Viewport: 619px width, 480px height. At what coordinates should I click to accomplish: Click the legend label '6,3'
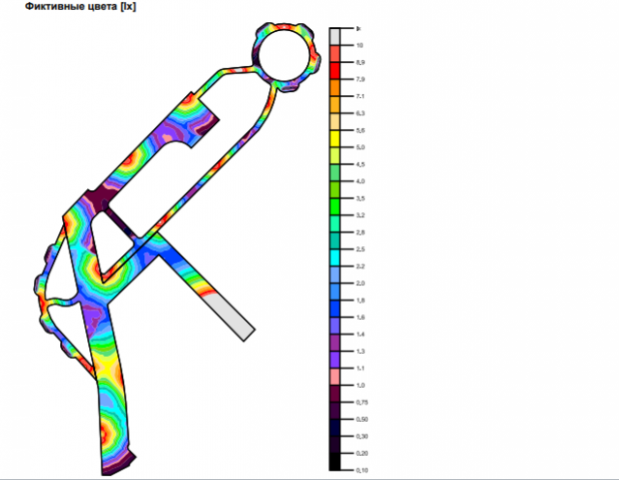click(360, 113)
